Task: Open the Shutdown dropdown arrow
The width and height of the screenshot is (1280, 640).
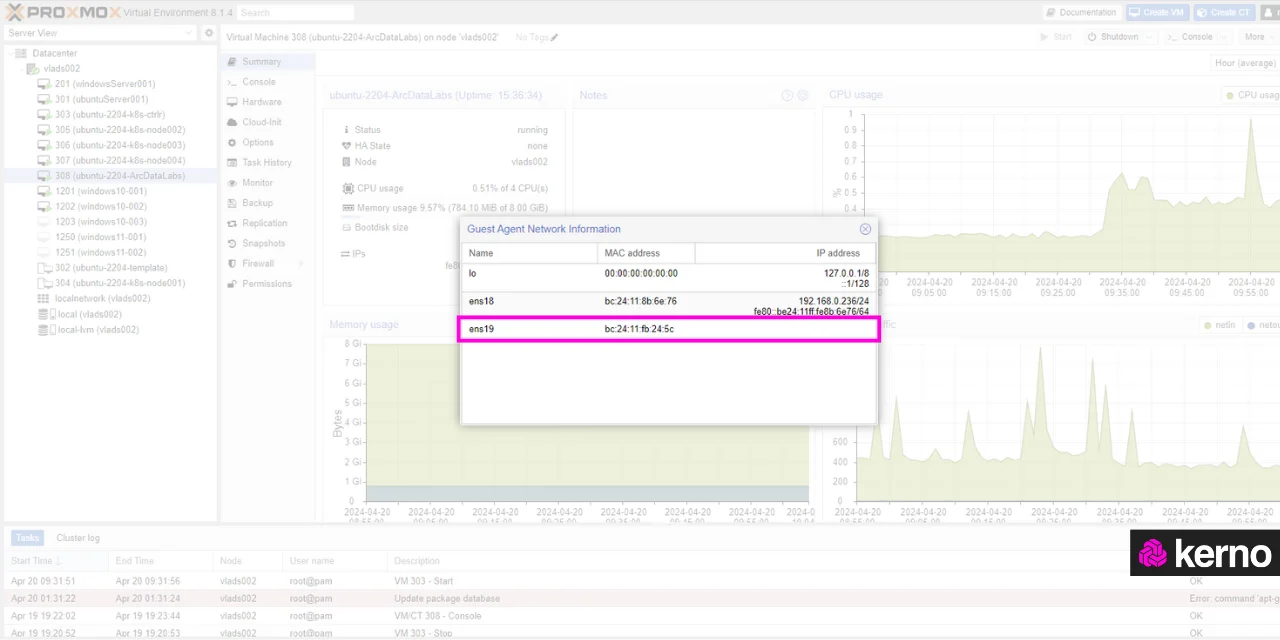Action: [x=1150, y=37]
